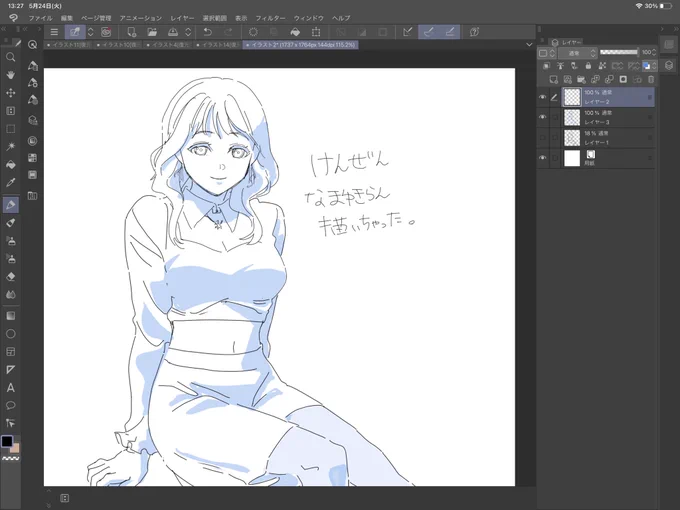Open file with the folder icon
This screenshot has width=680, height=510.
pos(152,32)
